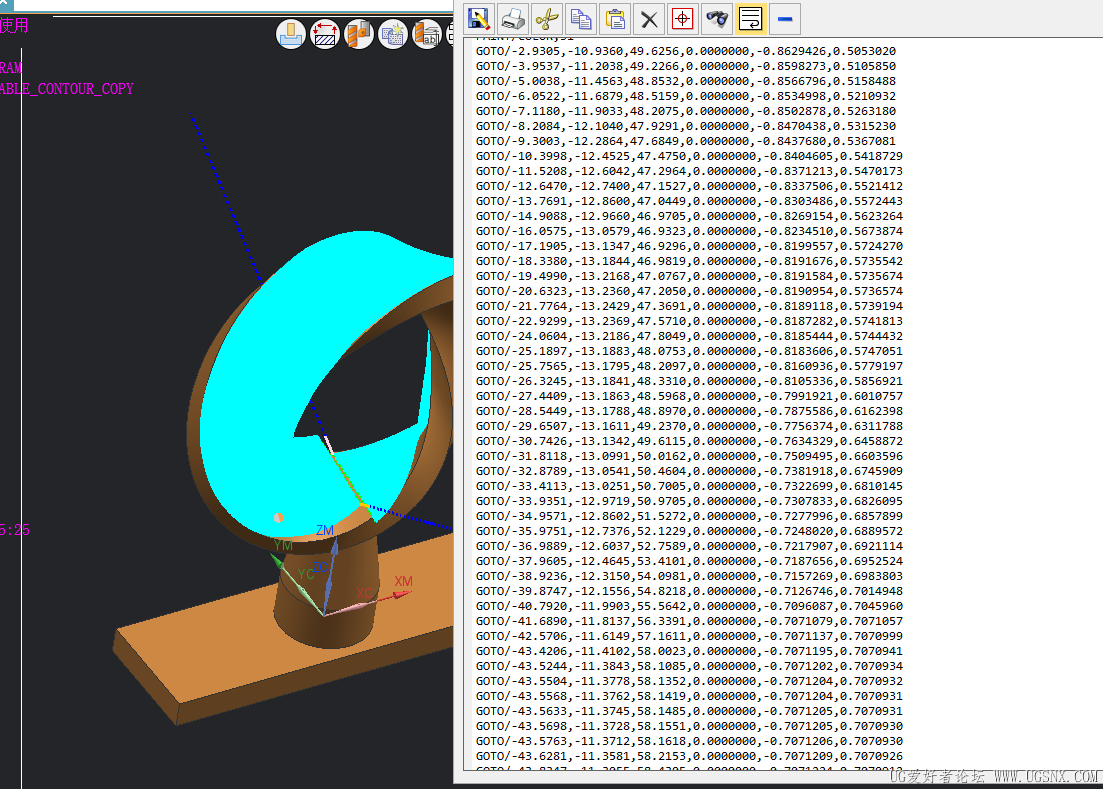Select the line starting GOTO/-10.3998

coord(689,156)
